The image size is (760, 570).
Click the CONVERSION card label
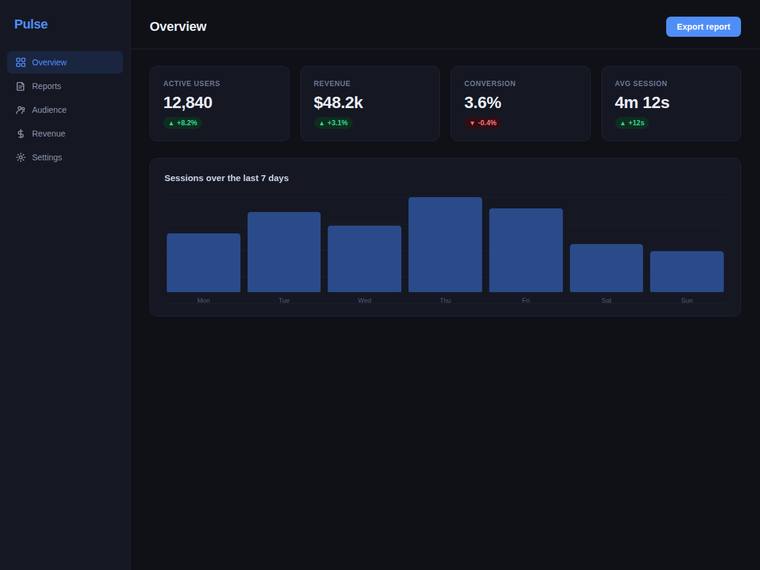coord(490,83)
